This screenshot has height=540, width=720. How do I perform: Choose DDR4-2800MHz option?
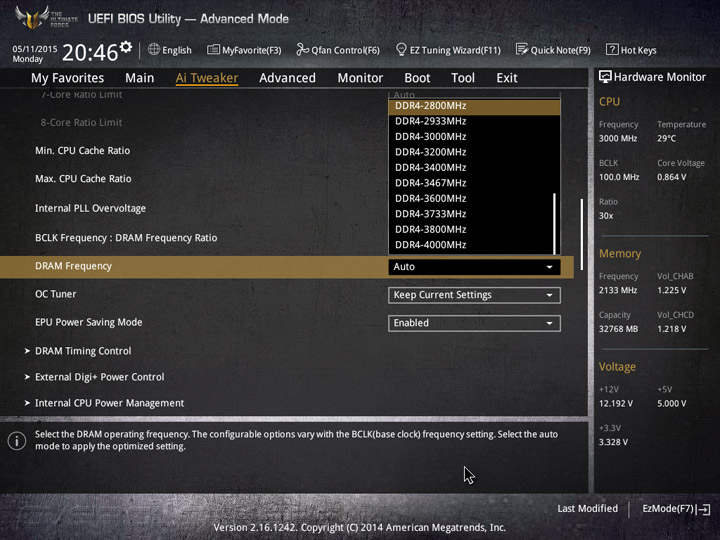point(474,106)
